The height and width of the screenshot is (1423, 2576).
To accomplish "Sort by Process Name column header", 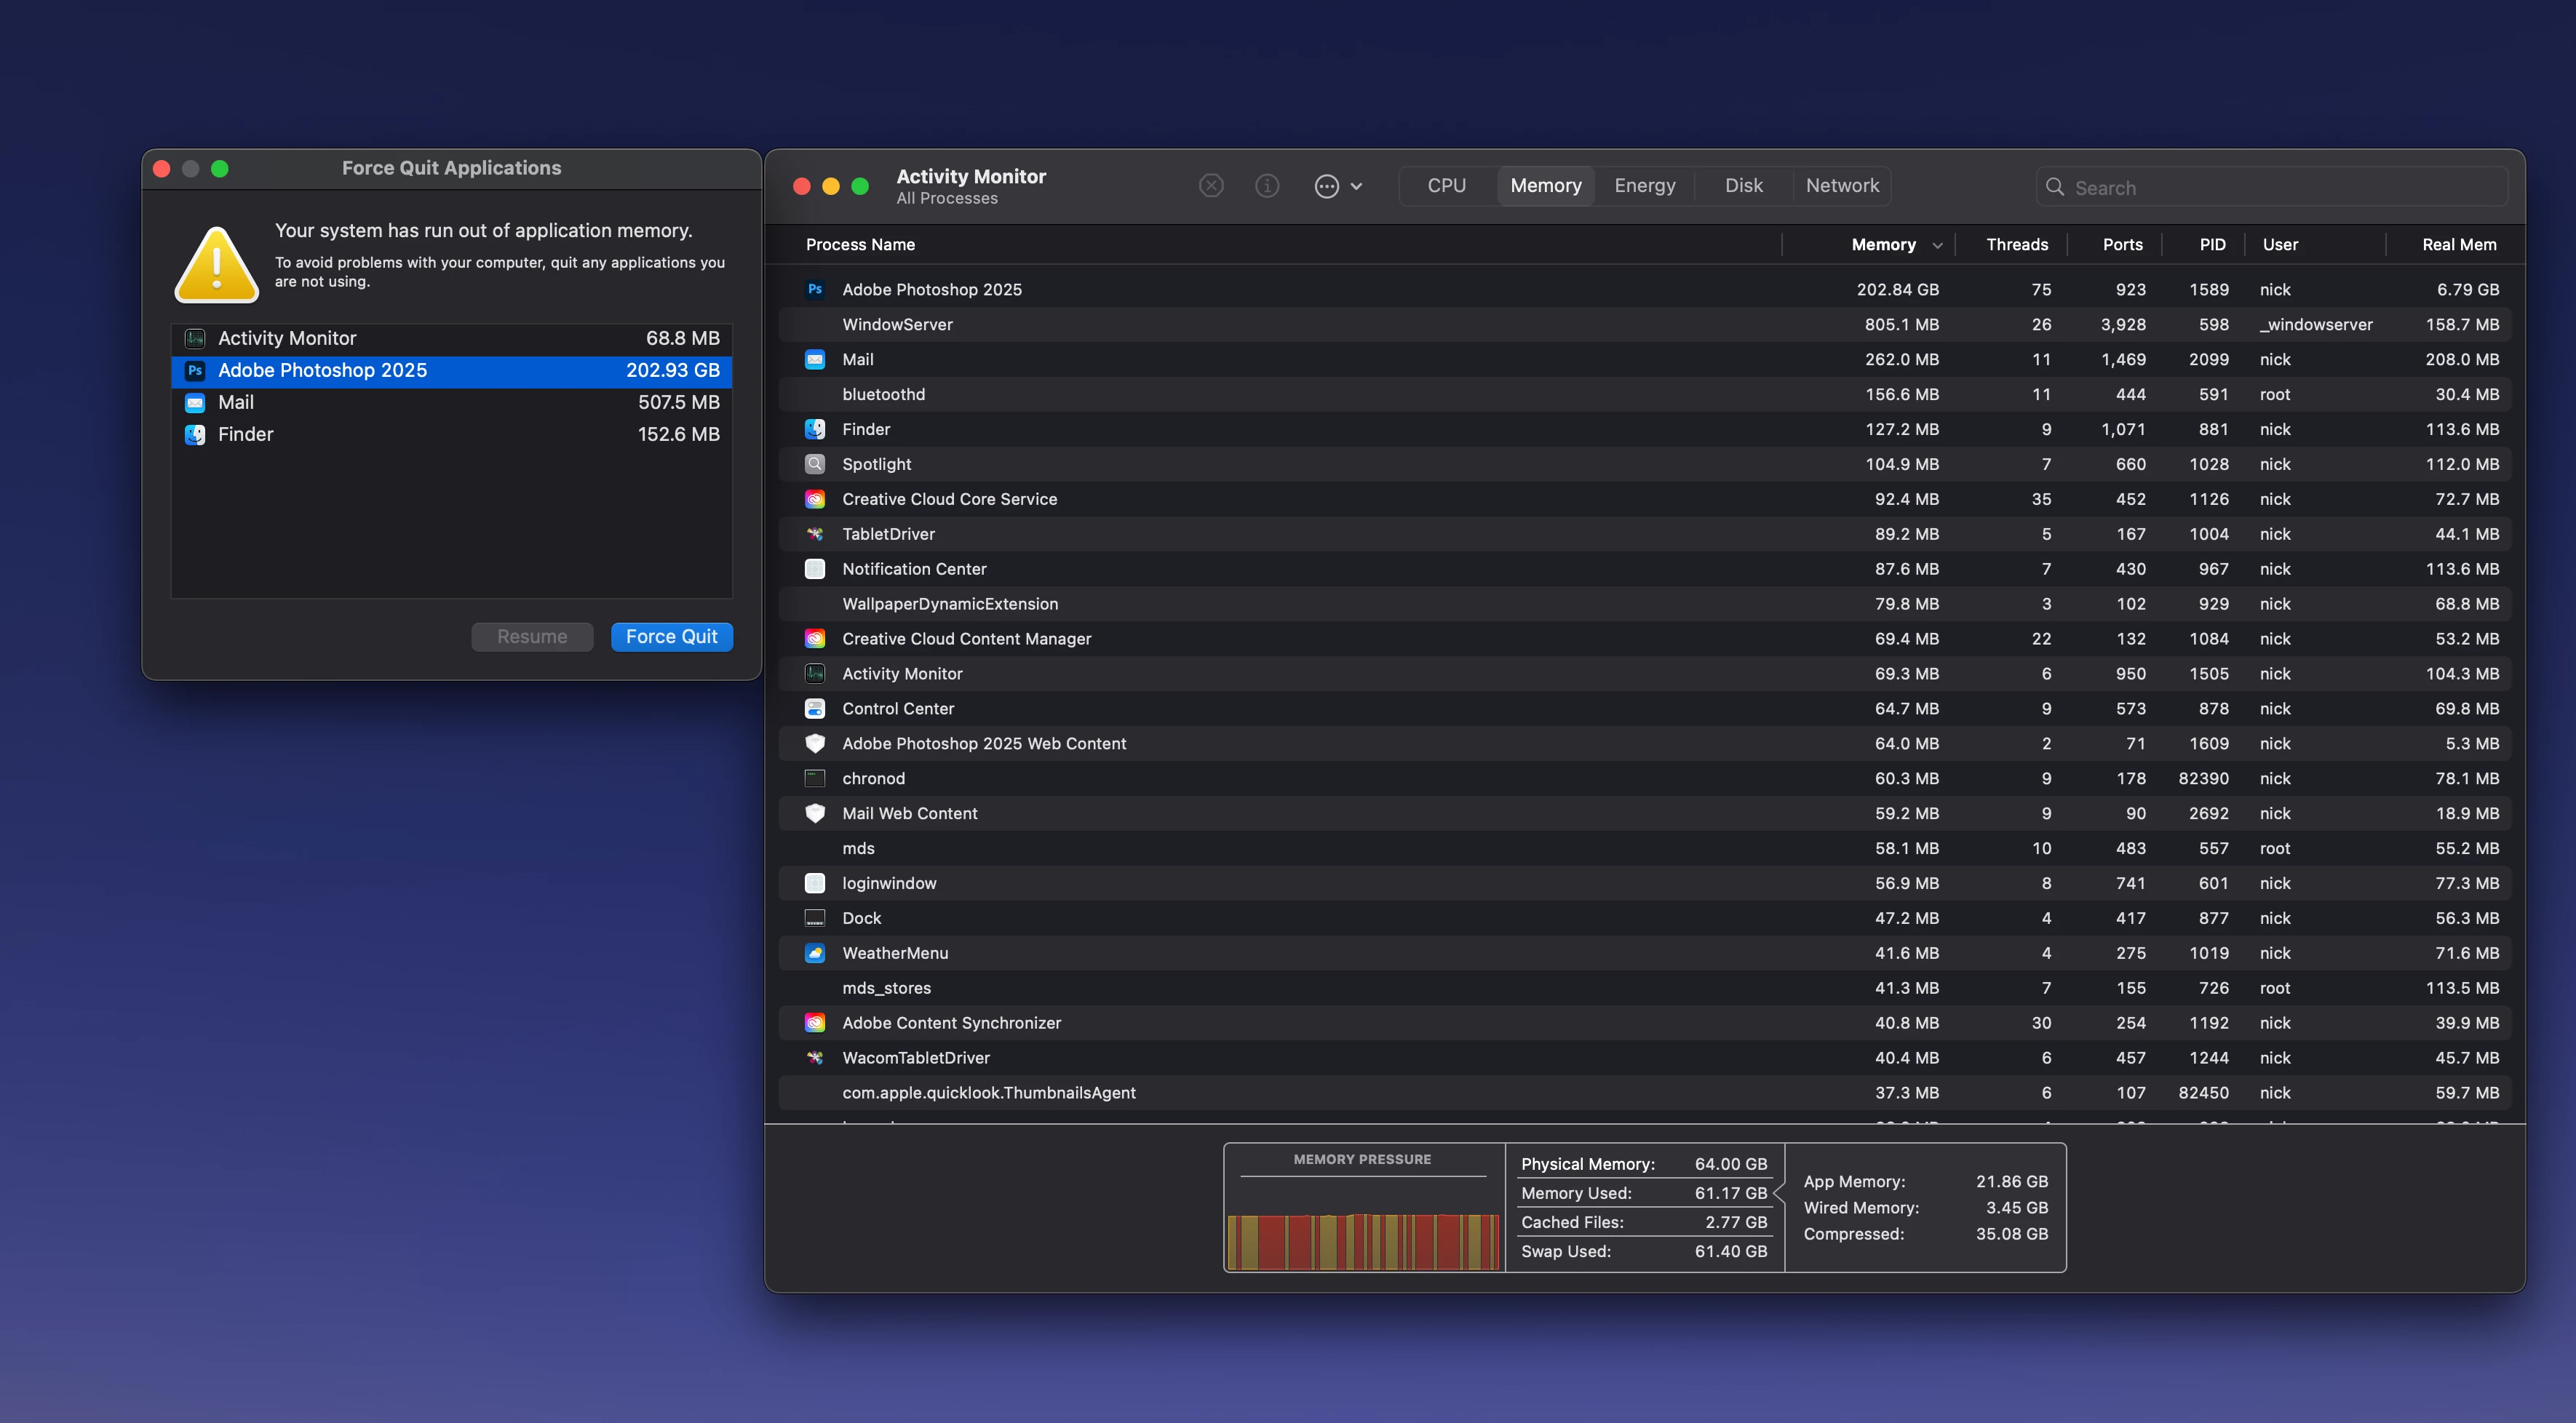I will pyautogui.click(x=860, y=245).
